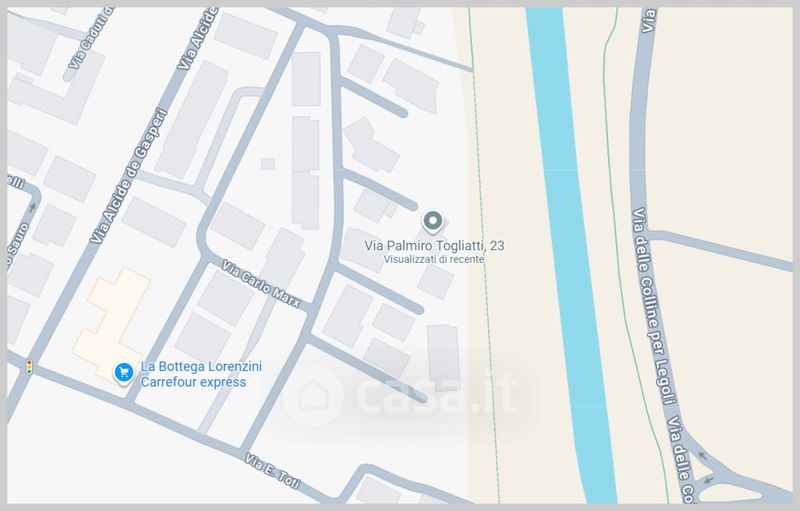Click Via delle Colline per Legoli label
This screenshot has width=800, height=511.
pyautogui.click(x=655, y=306)
